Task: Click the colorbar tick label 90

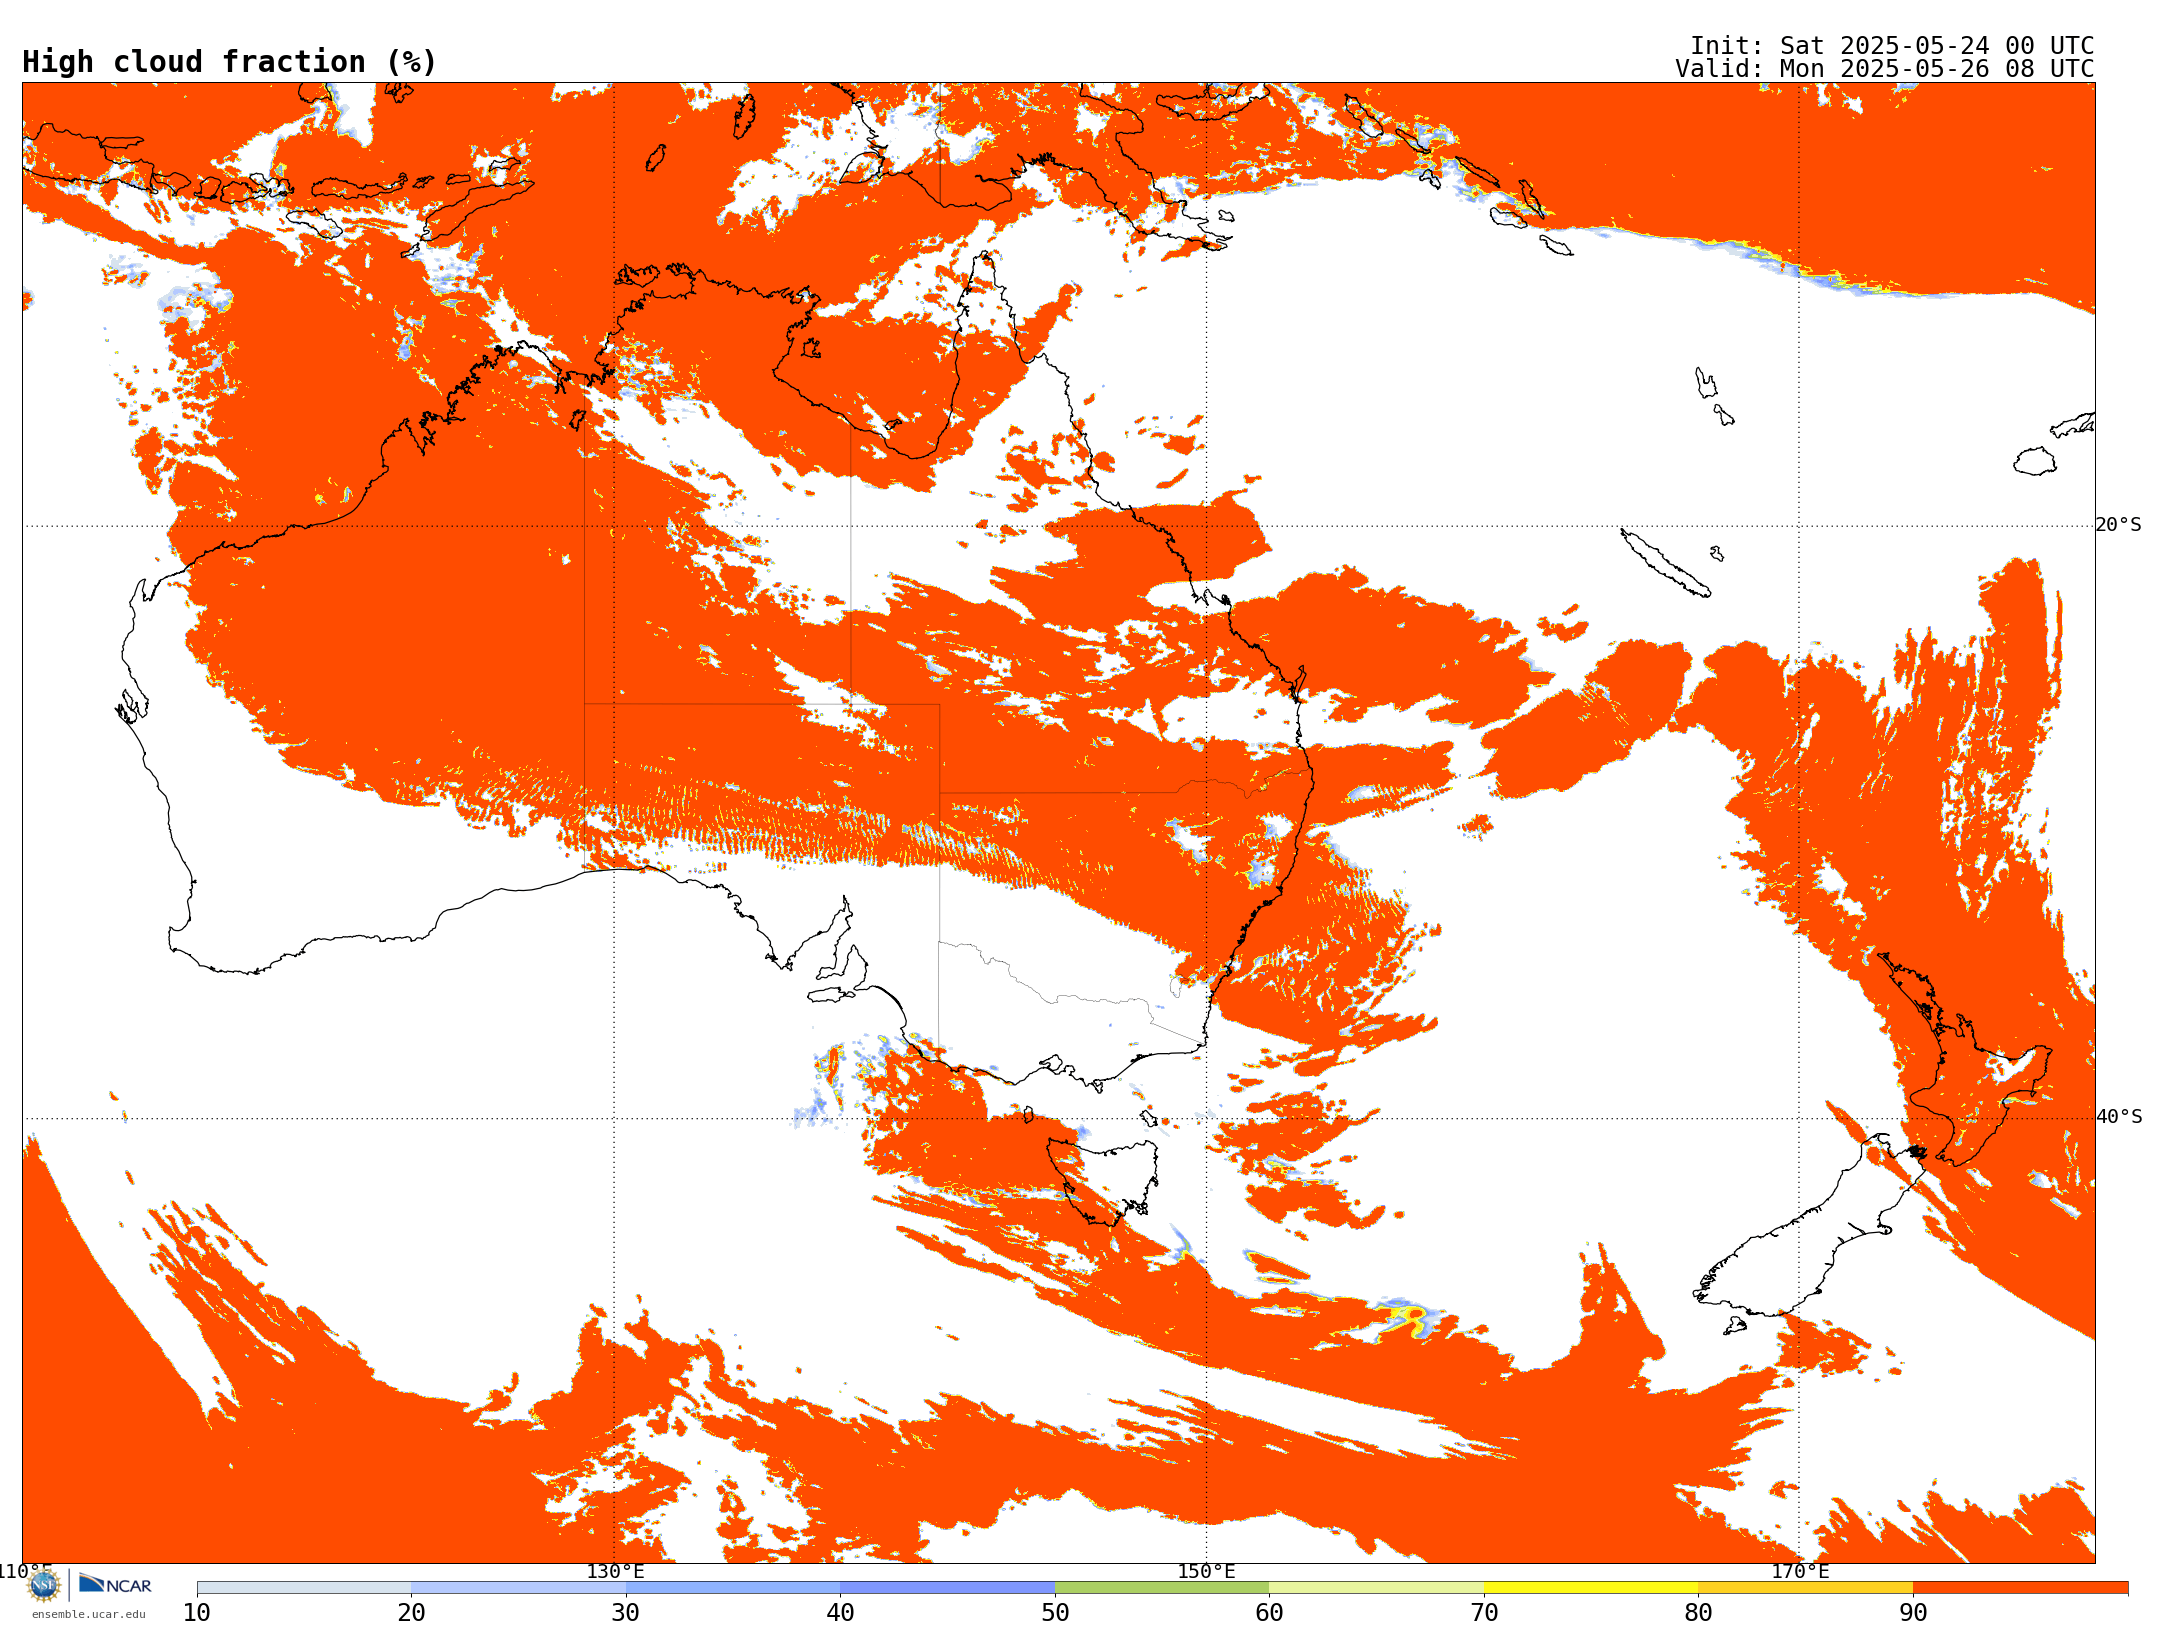Action: pos(1913,1613)
